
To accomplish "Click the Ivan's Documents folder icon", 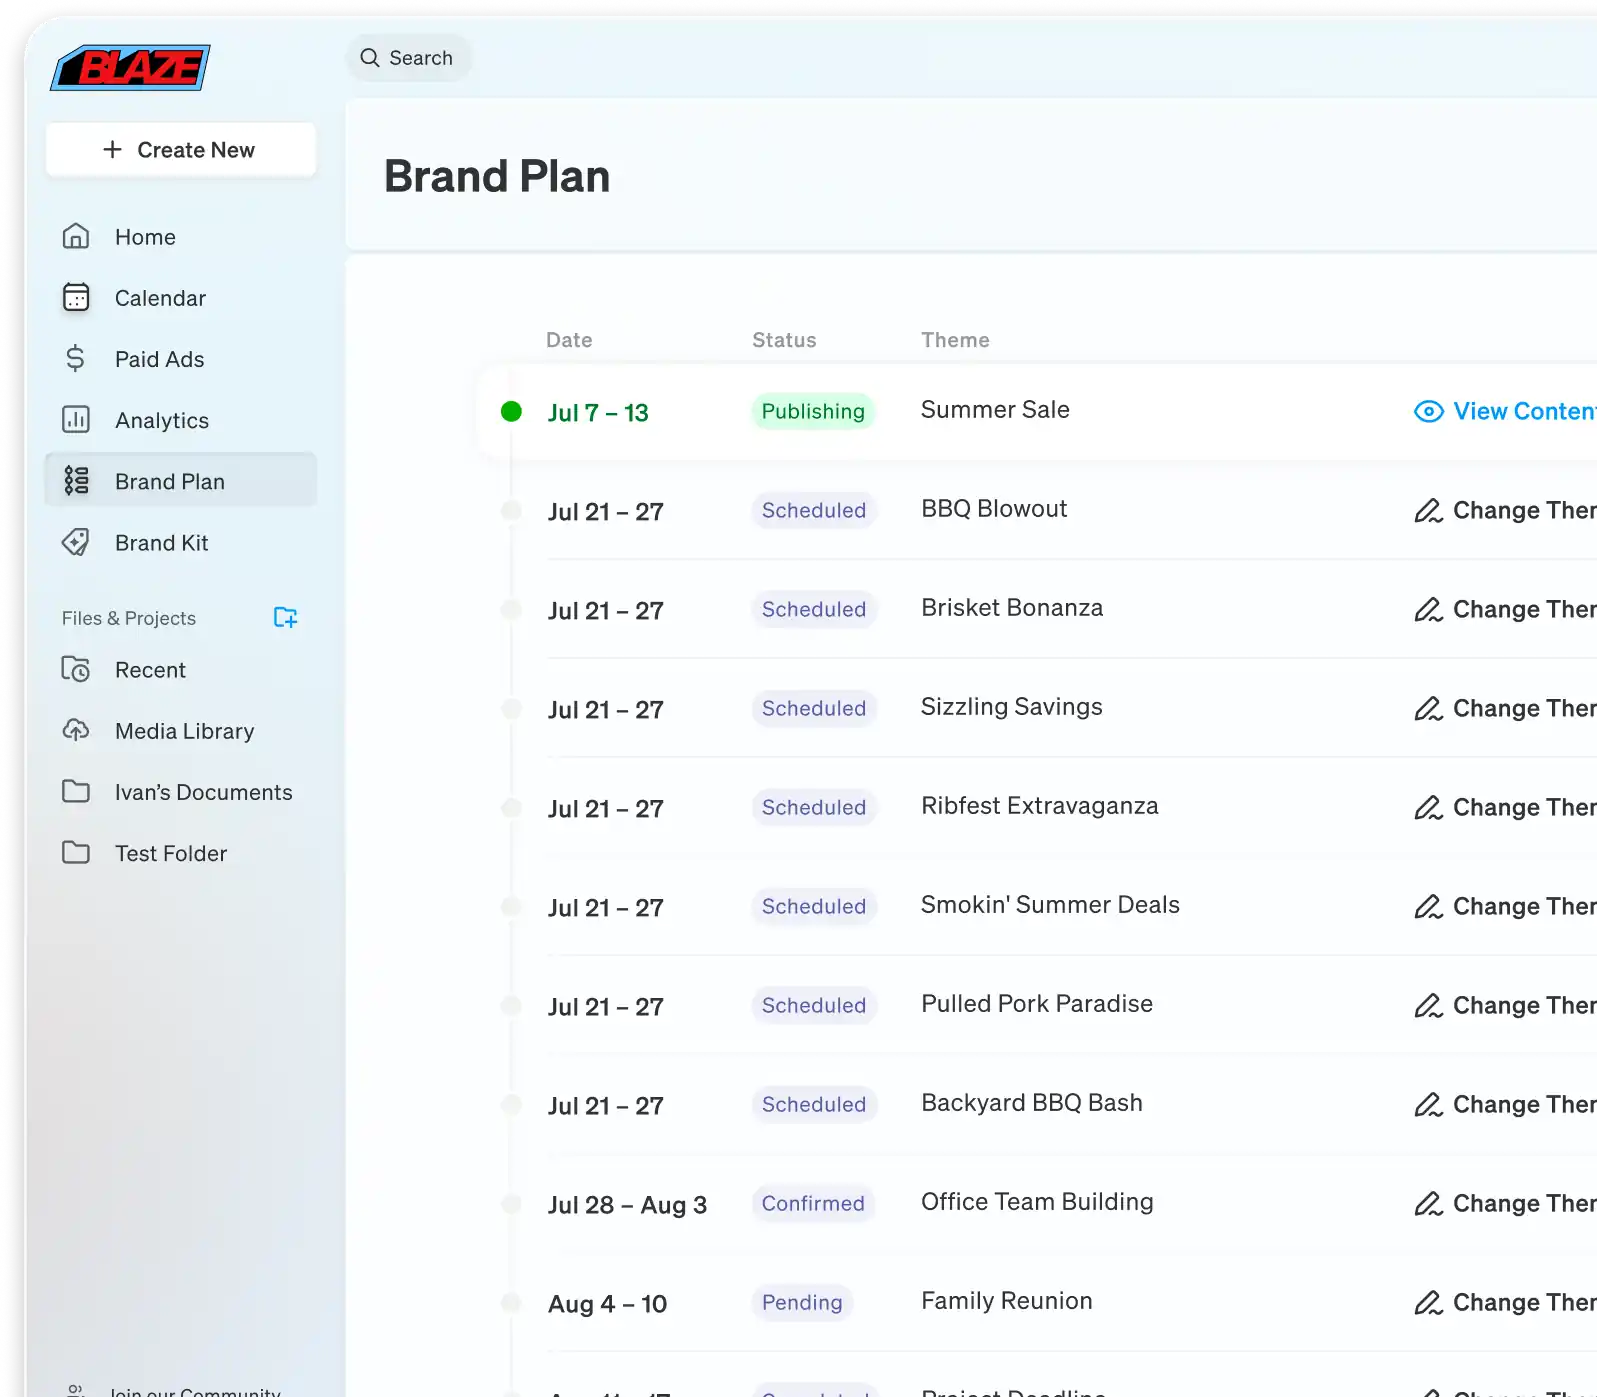I will coord(76,792).
